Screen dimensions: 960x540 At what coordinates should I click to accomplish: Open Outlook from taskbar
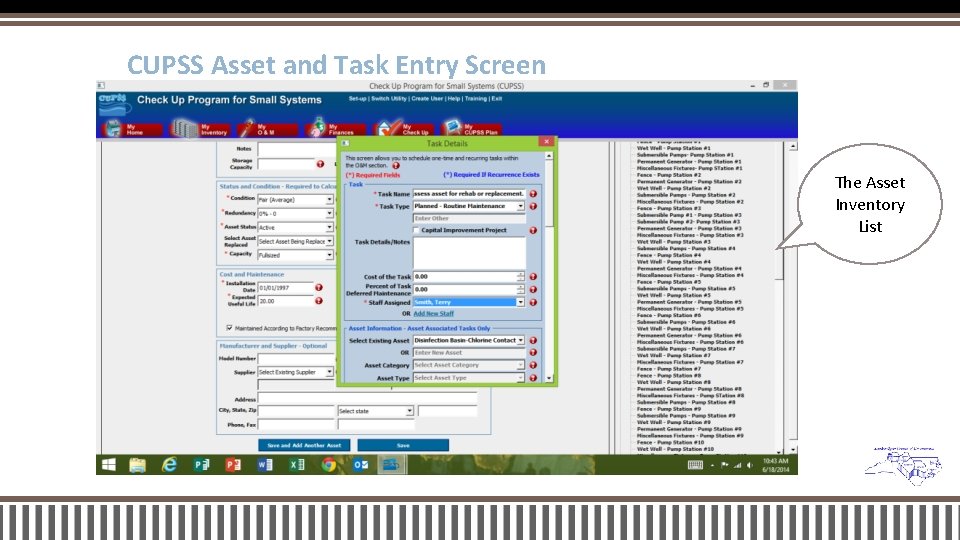point(361,465)
